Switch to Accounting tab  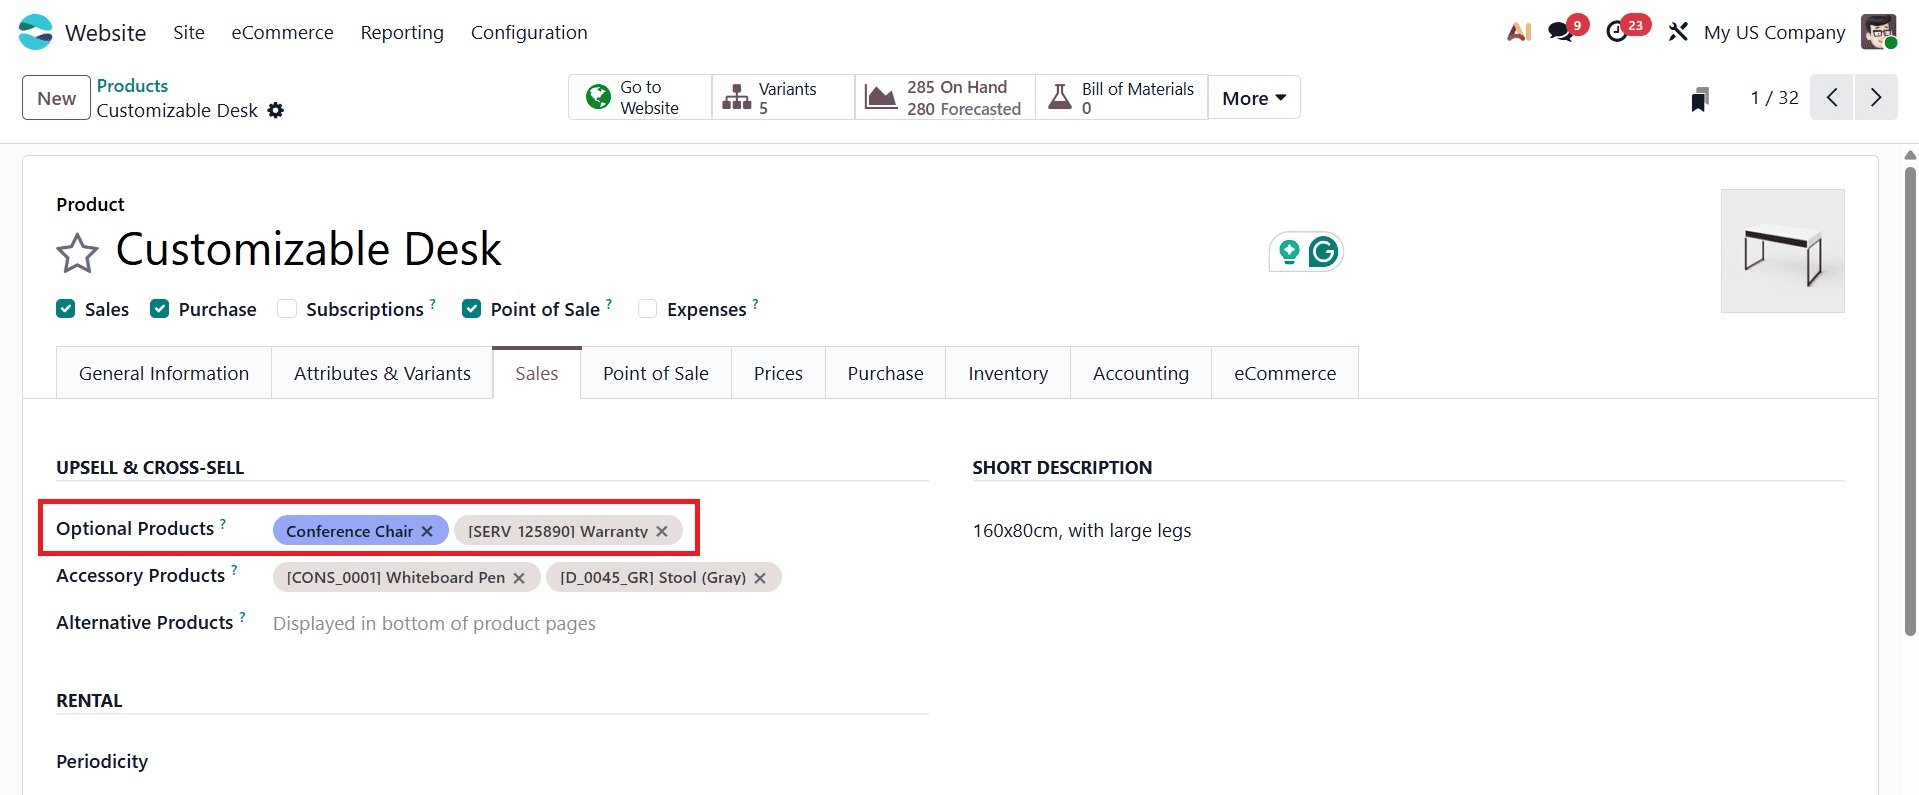pyautogui.click(x=1141, y=373)
